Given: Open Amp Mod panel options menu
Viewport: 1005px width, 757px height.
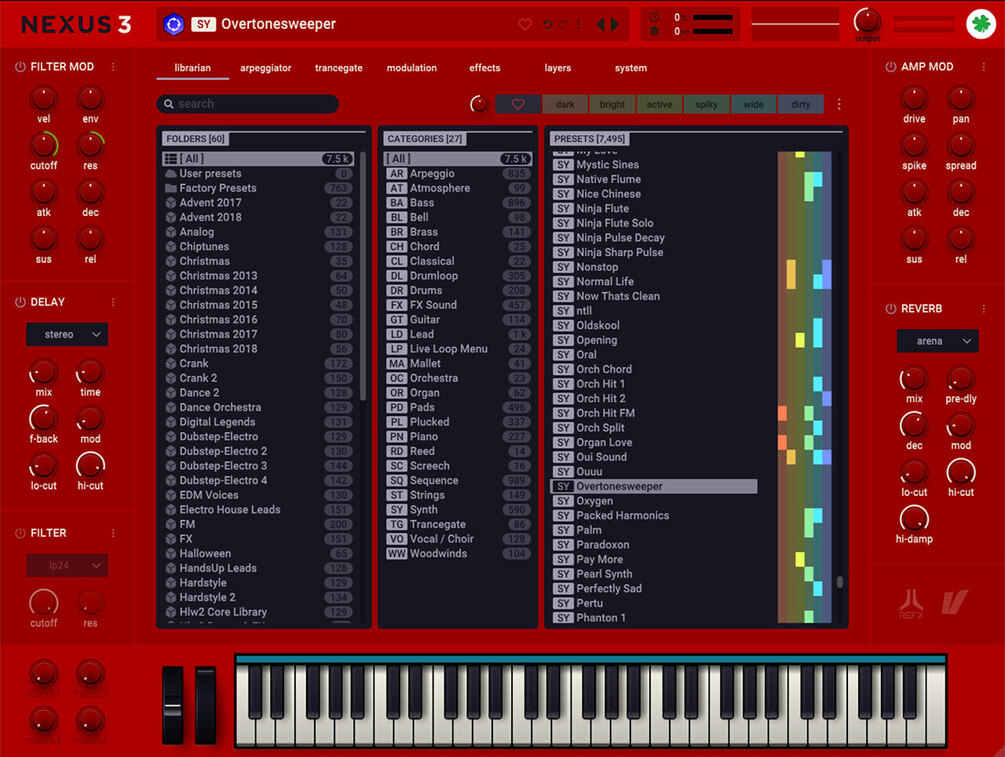Looking at the screenshot, I should click(984, 67).
